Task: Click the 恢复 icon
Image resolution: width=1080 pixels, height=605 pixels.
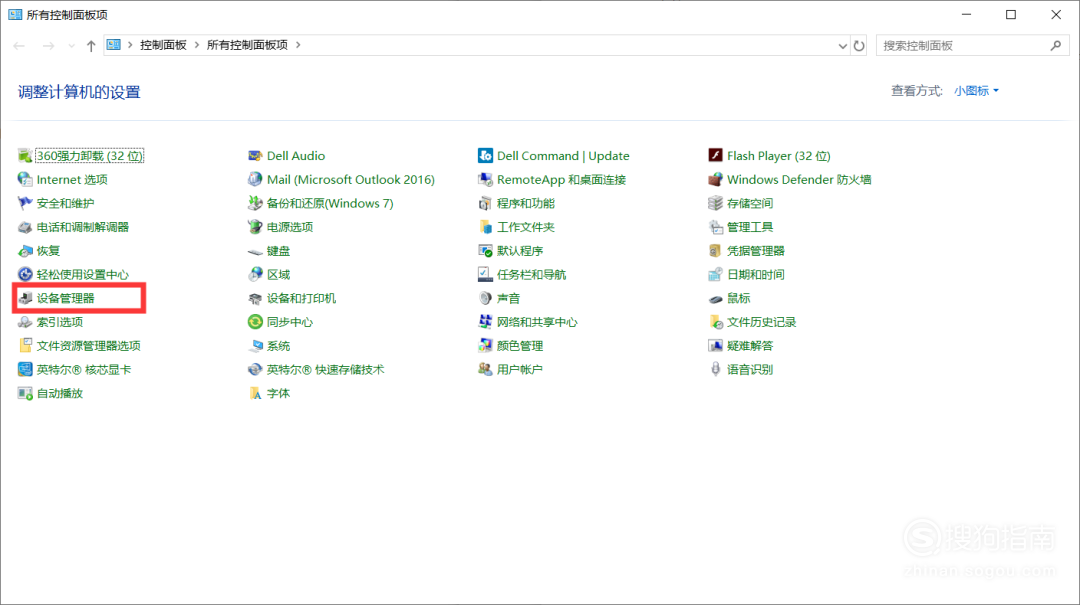Action: click(25, 251)
